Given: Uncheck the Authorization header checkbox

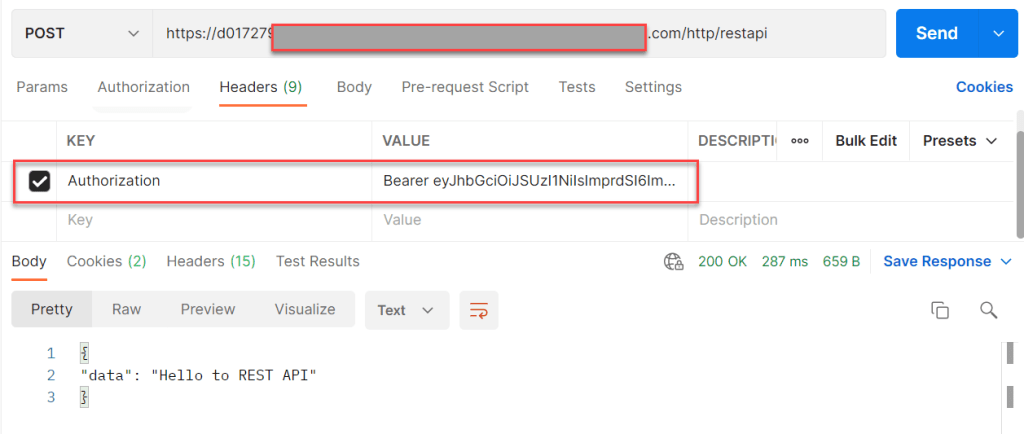Looking at the screenshot, I should click(40, 181).
